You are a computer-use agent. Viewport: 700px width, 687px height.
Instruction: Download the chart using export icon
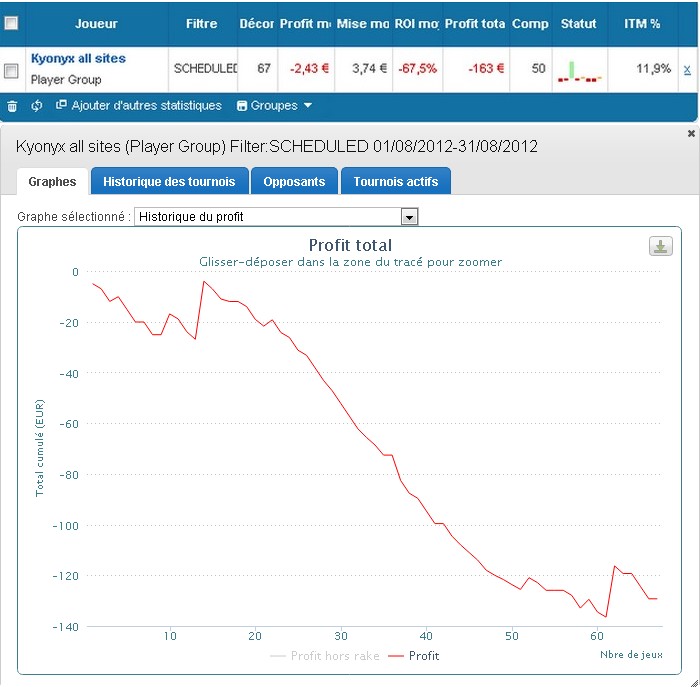coord(660,246)
